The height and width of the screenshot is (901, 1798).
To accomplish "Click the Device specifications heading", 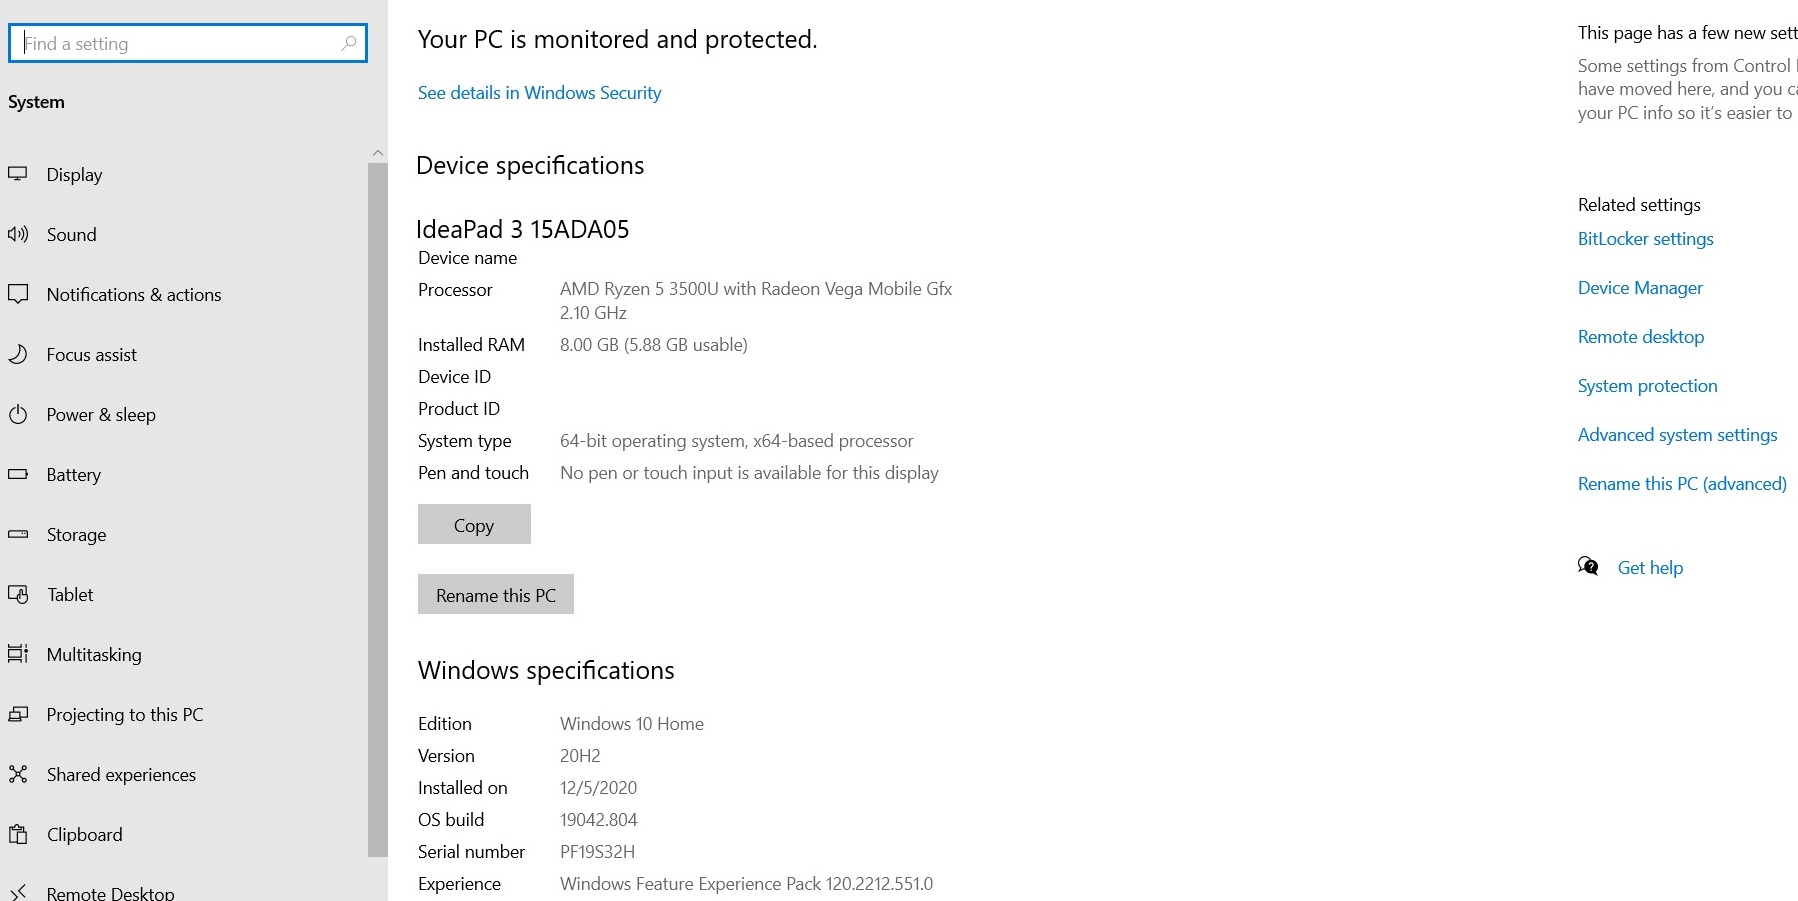I will click(530, 165).
